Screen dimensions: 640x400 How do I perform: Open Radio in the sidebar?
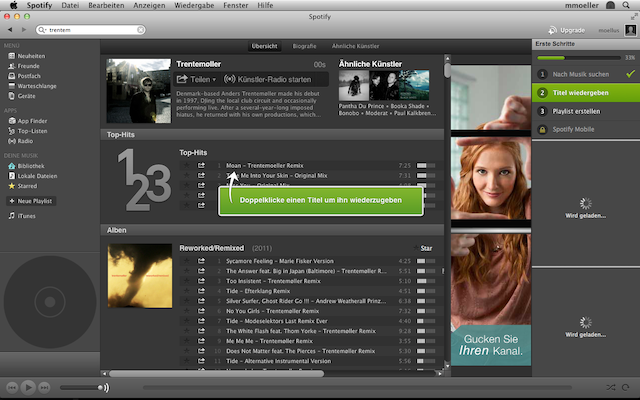(20, 141)
